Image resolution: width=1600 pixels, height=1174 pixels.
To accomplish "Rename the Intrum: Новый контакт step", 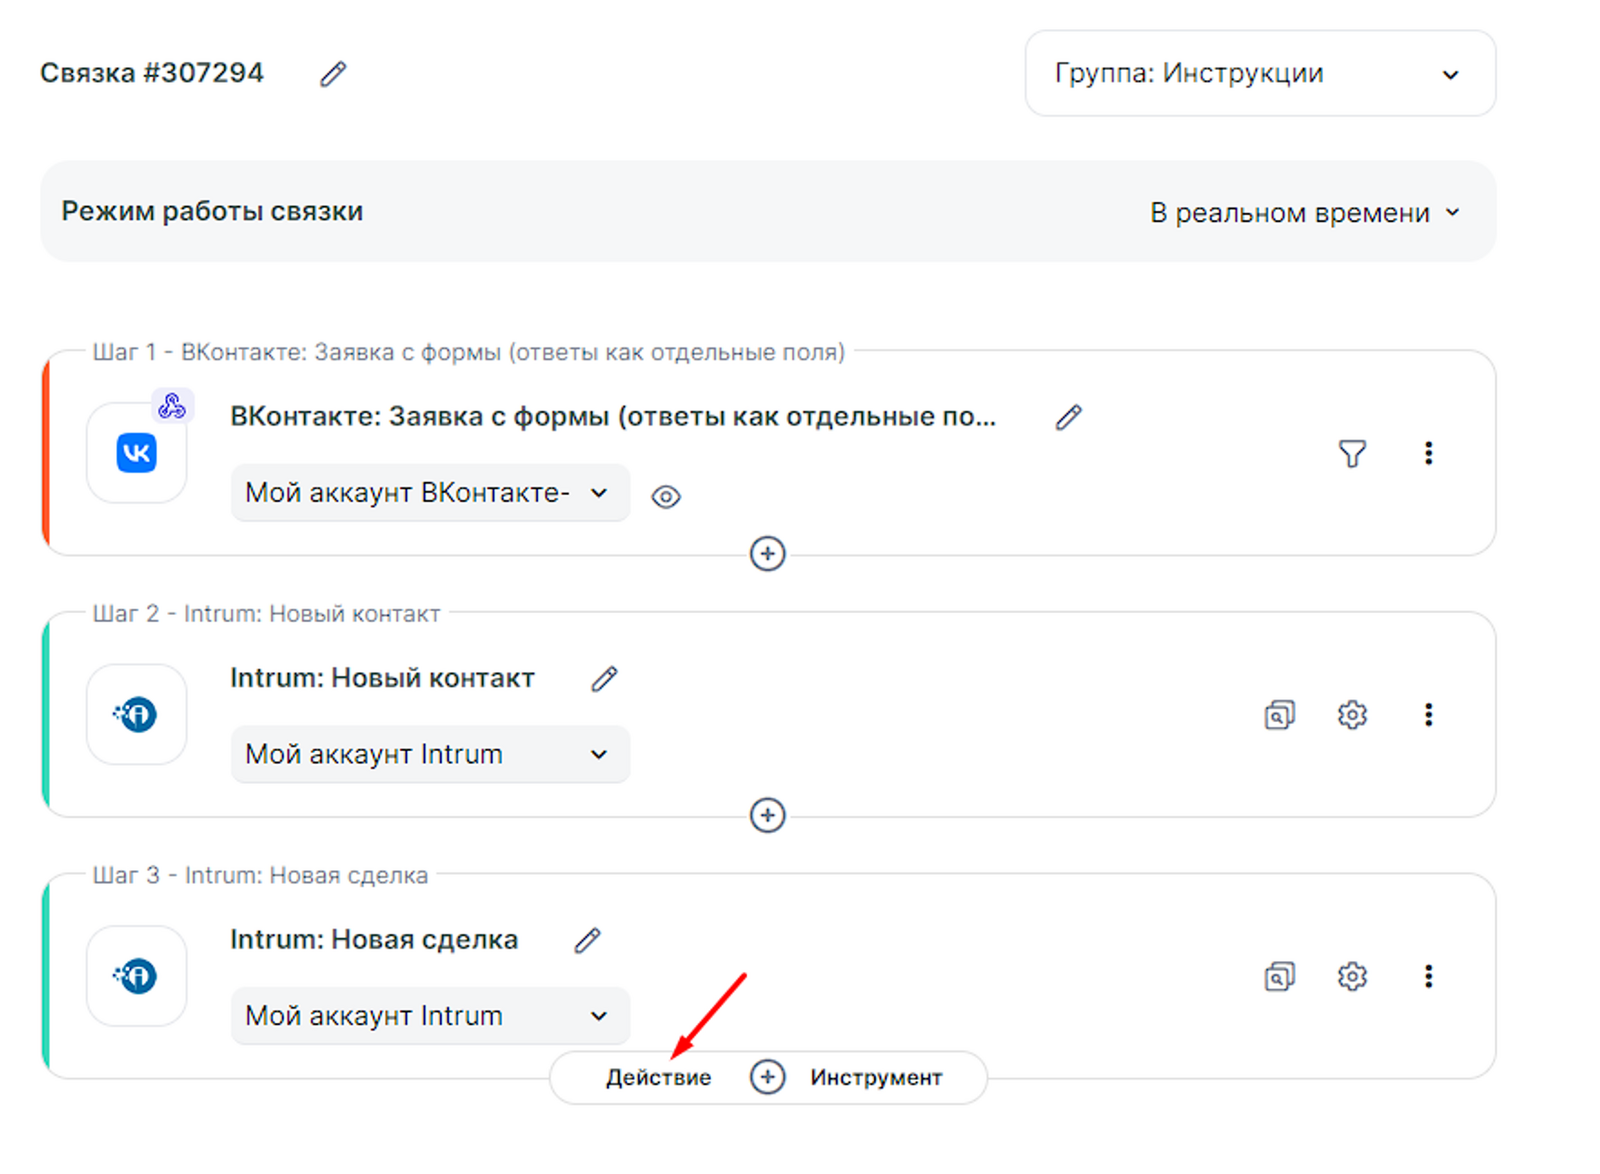I will 604,679.
